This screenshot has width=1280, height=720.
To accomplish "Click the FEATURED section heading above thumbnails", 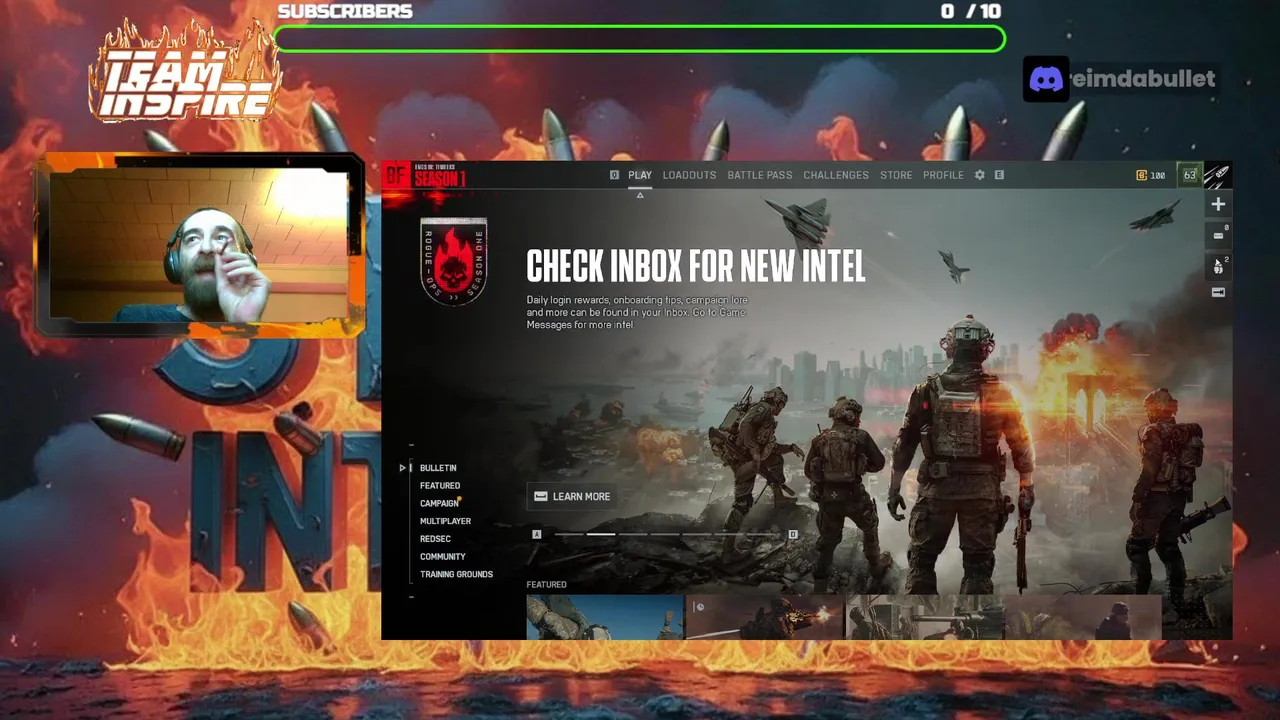I will click(546, 585).
